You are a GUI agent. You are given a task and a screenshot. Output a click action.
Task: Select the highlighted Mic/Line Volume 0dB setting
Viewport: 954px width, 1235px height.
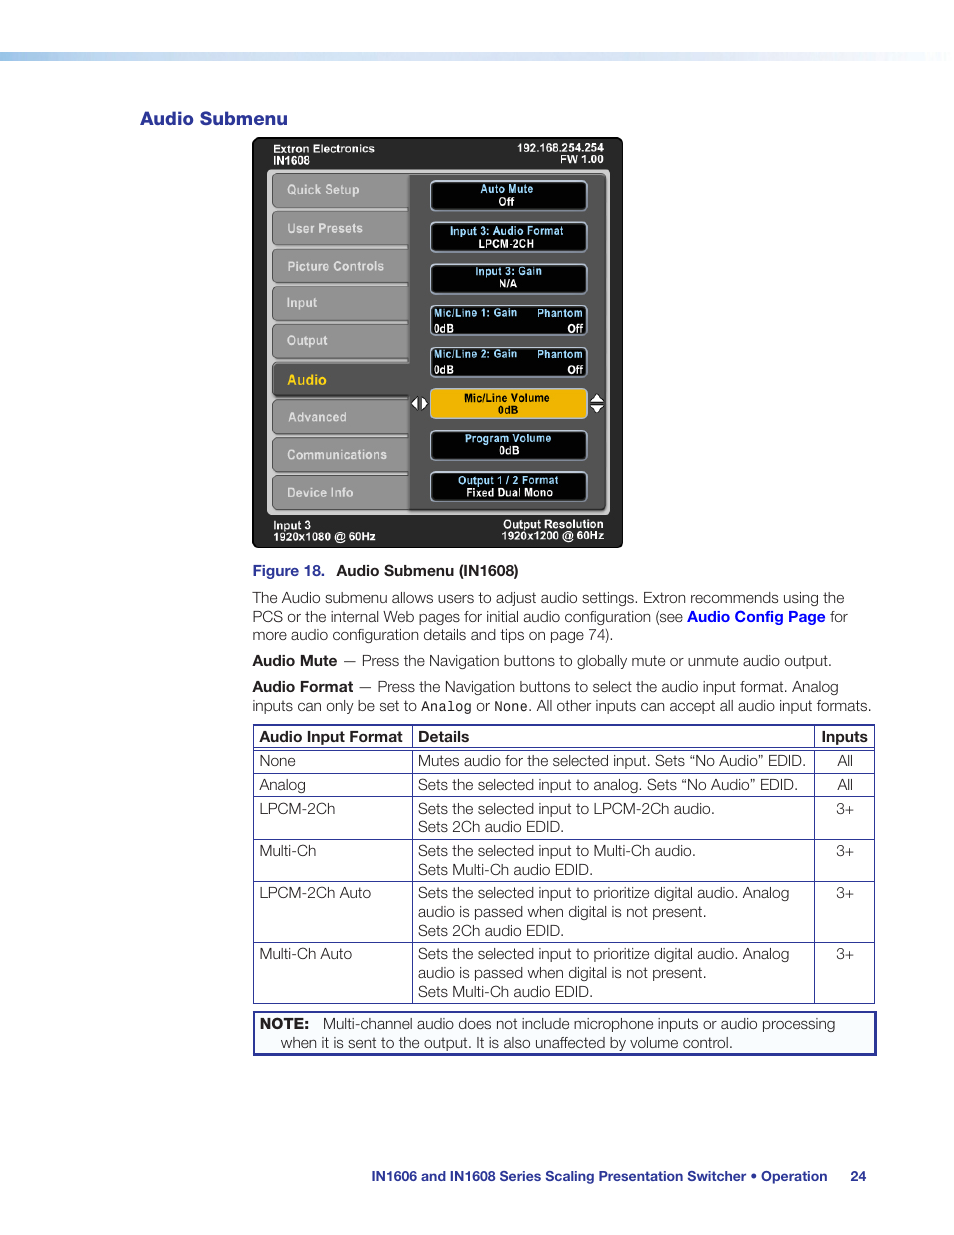click(508, 404)
